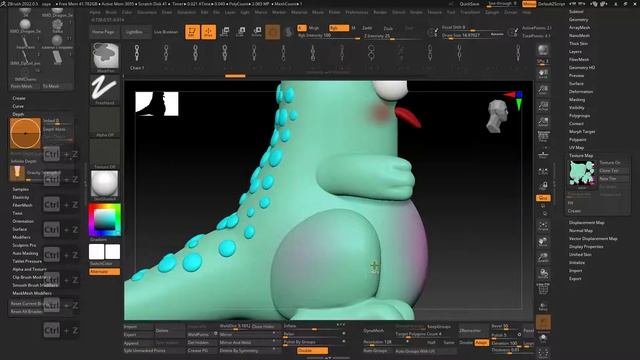Open the Live Boolean tab
Image resolution: width=640 pixels, height=360 pixels.
tap(166, 32)
